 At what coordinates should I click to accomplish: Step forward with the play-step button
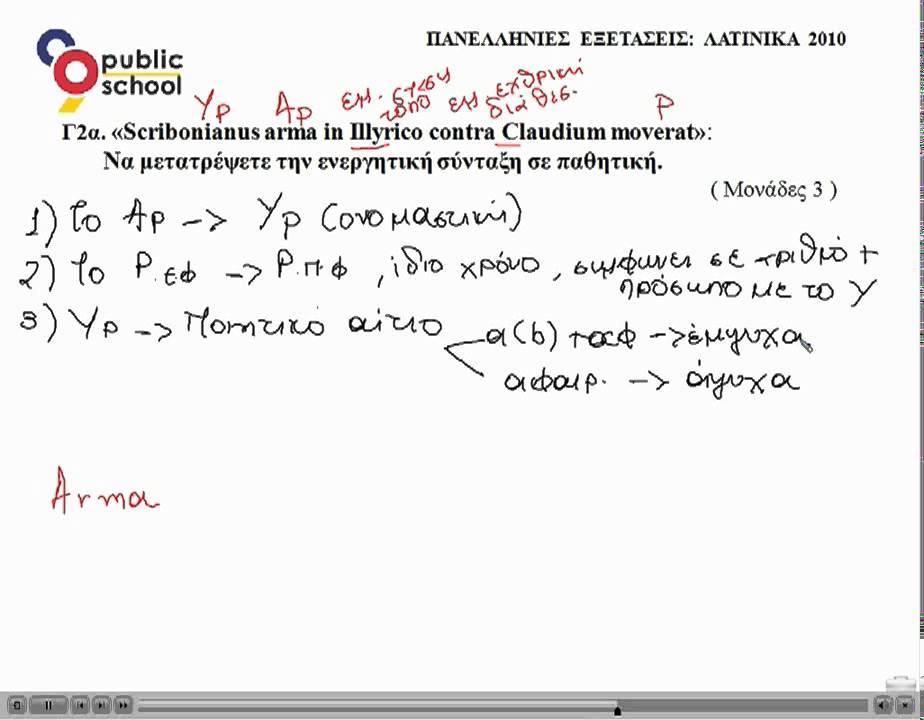pyautogui.click(x=101, y=705)
